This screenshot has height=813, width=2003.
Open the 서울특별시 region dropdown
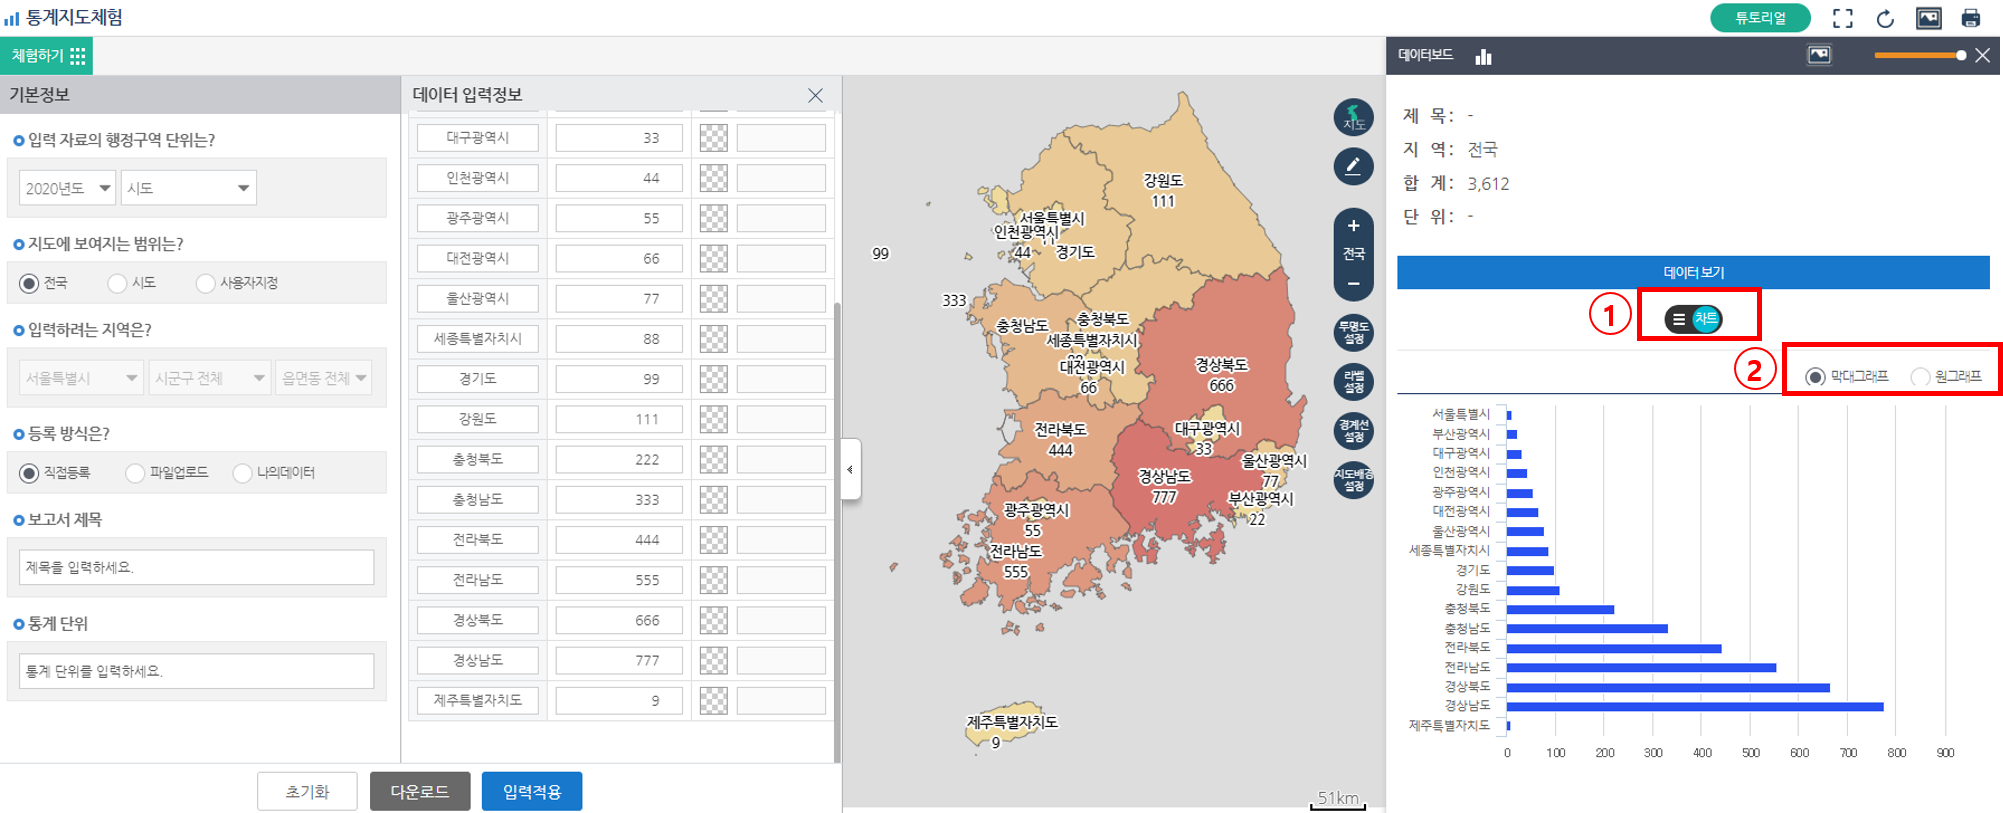tap(81, 378)
